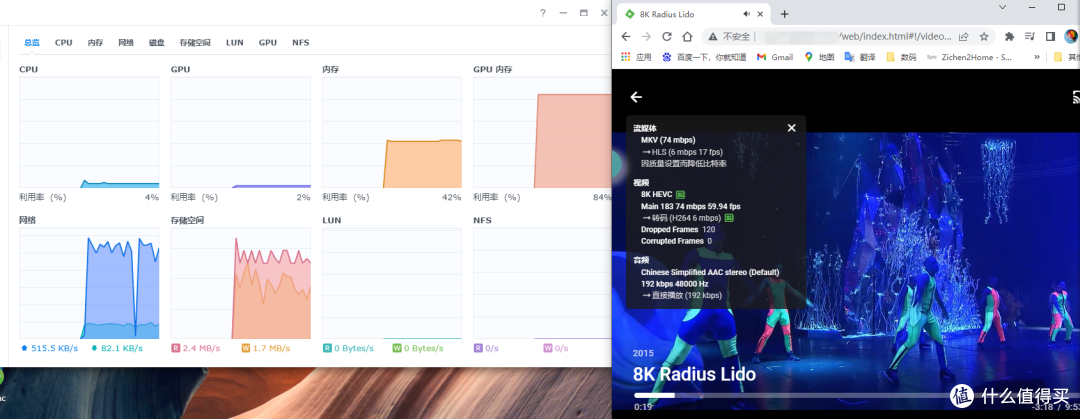Open the 网络 network tab
Screen dimensions: 1080x419
pos(126,43)
